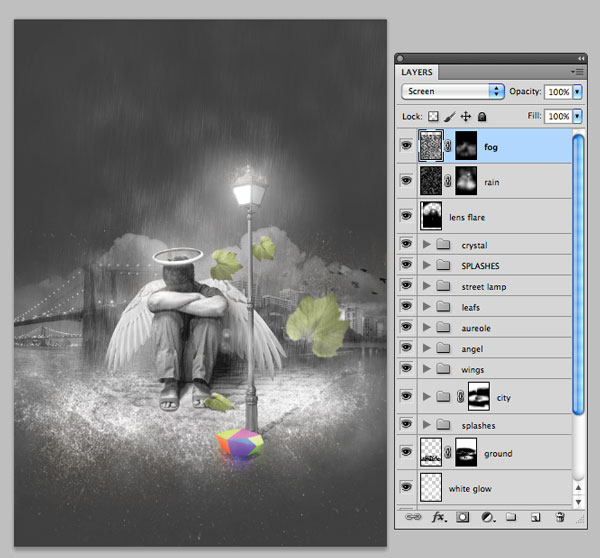The width and height of the screenshot is (600, 558).
Task: Open the Opacity slider dropdown arrow
Action: click(578, 91)
